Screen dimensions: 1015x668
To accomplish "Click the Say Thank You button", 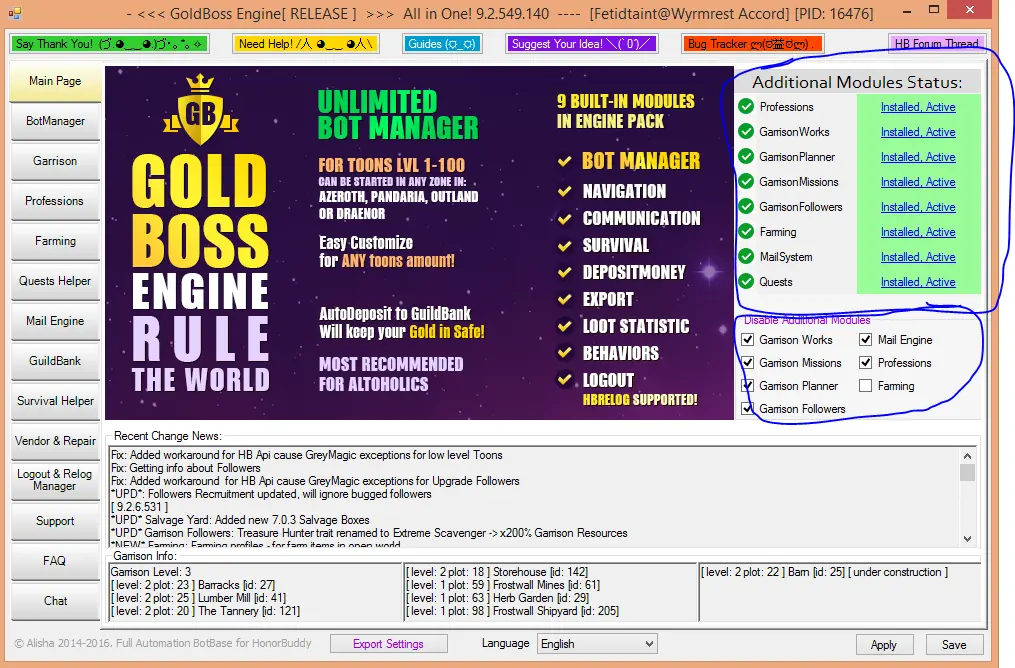I will coord(109,43).
